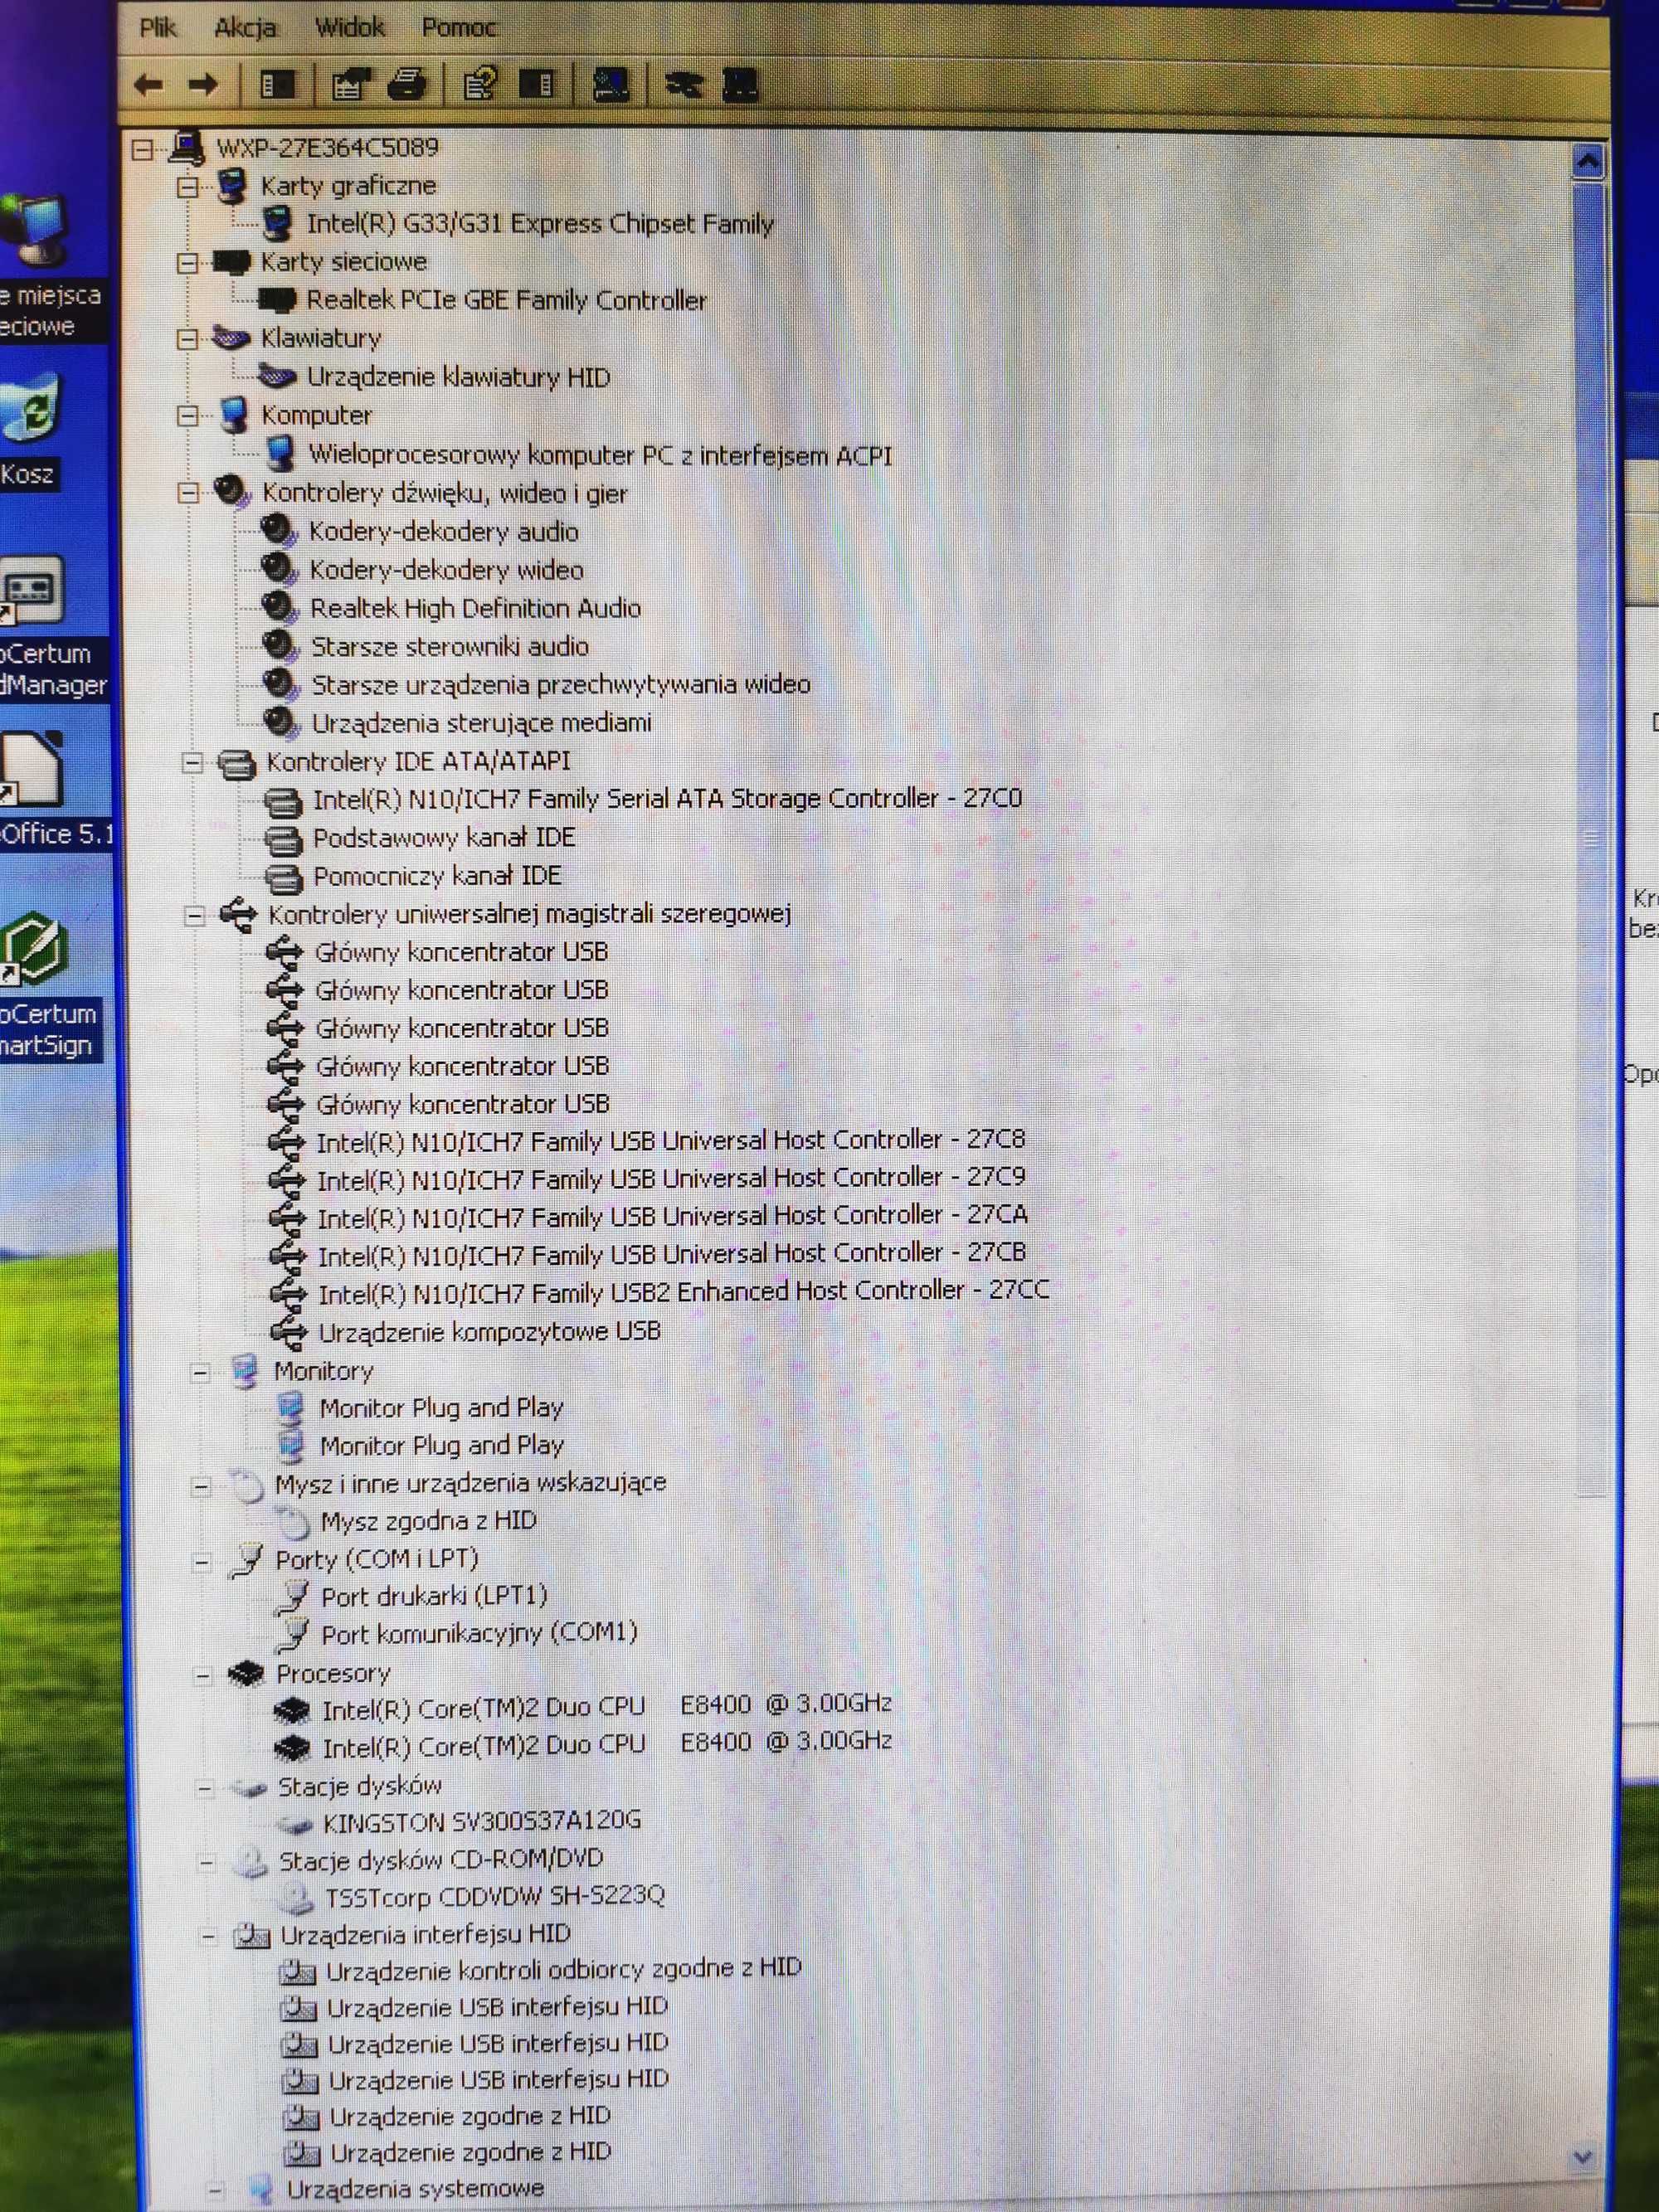The height and width of the screenshot is (2212, 1659).
Task: Collapse Kontrolery IDE ATA/ATAPI category
Action: 193,763
